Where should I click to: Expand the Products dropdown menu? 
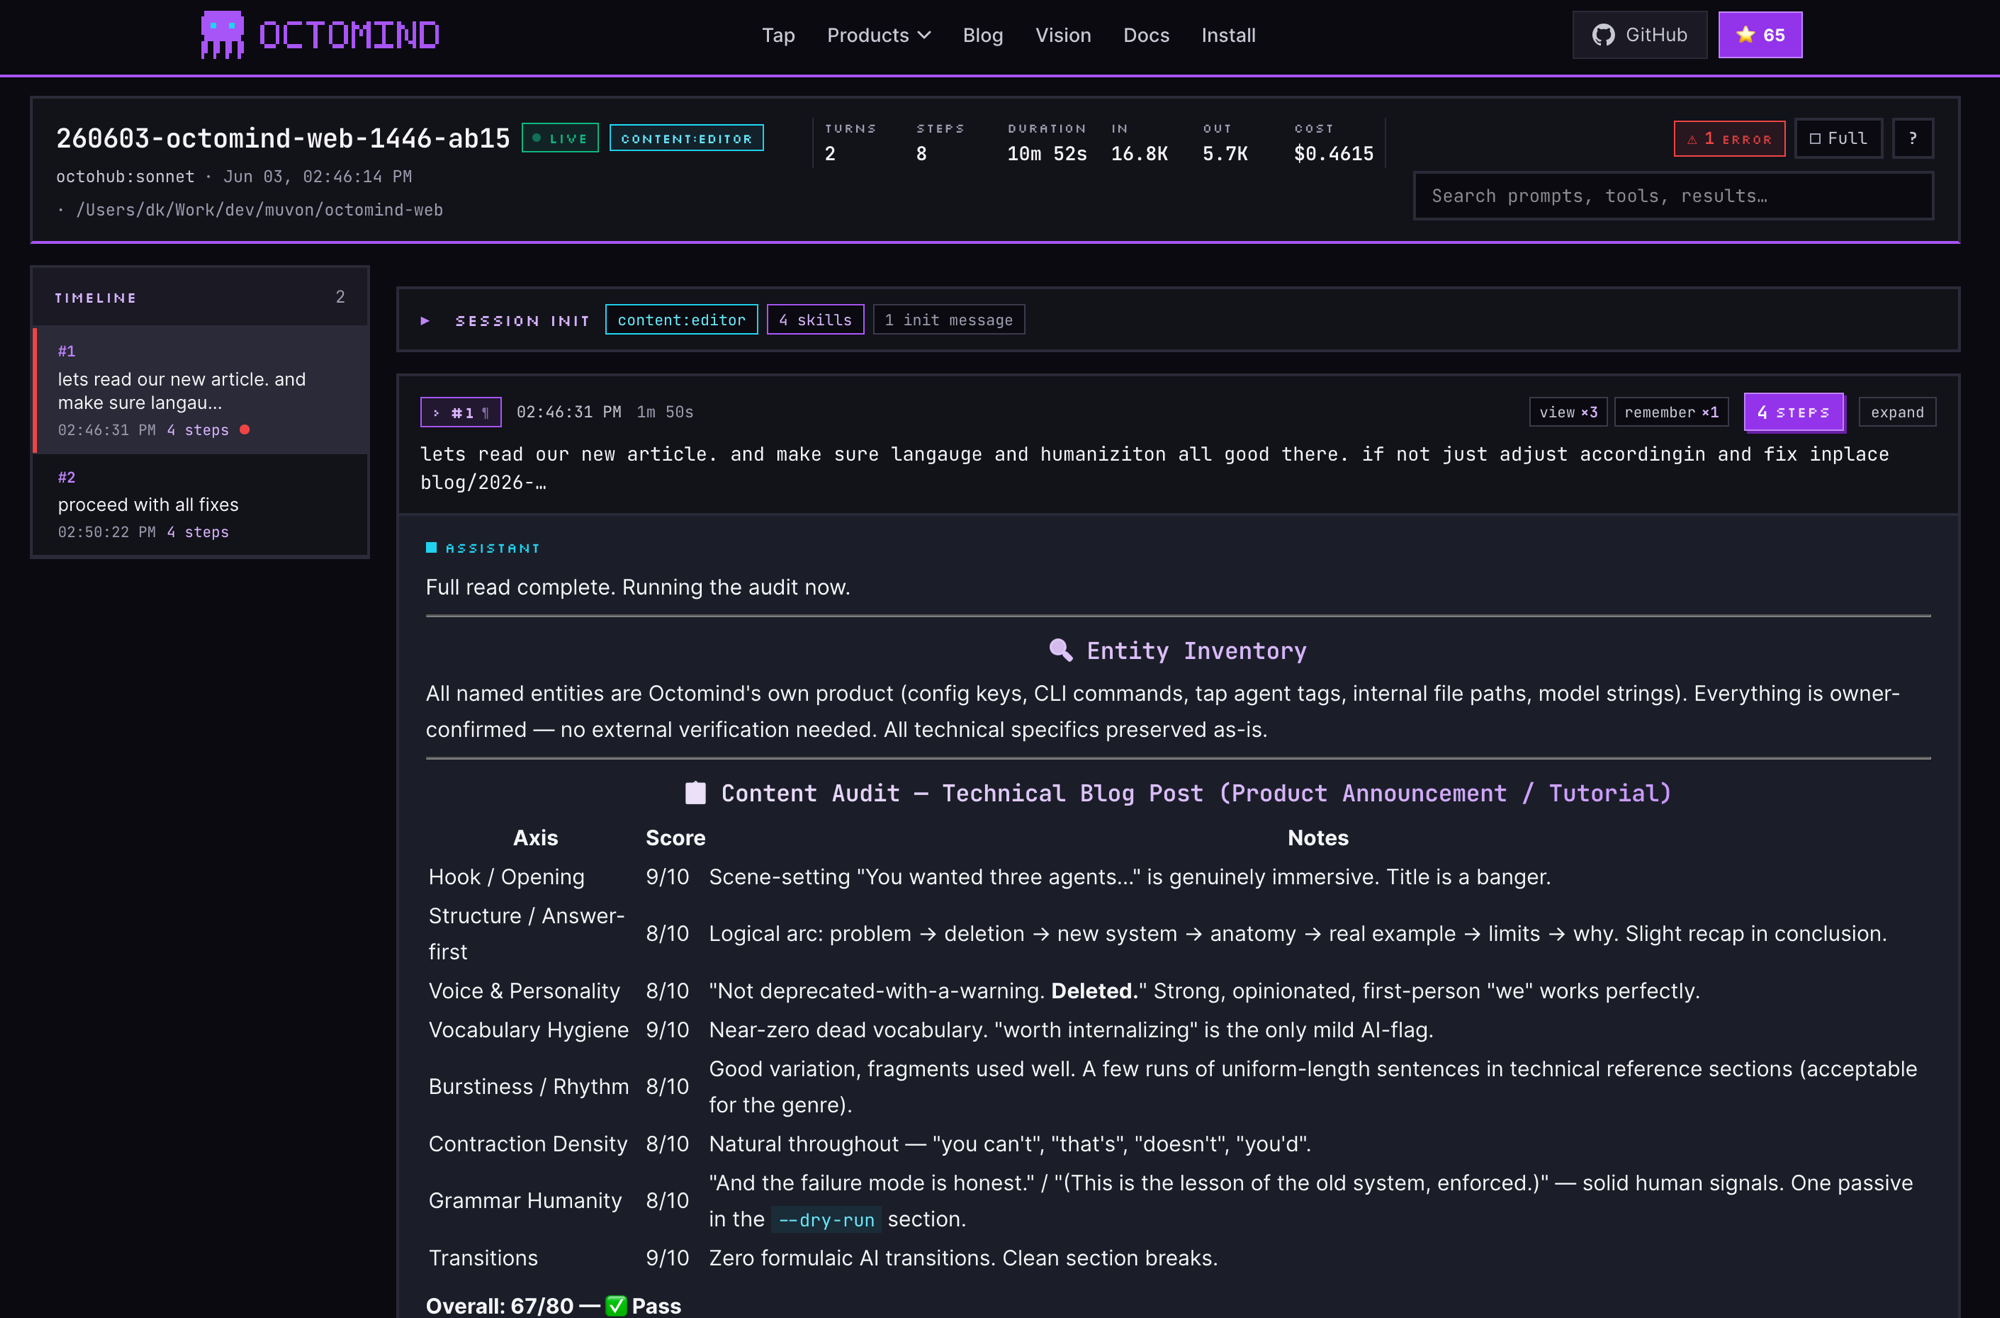point(879,35)
